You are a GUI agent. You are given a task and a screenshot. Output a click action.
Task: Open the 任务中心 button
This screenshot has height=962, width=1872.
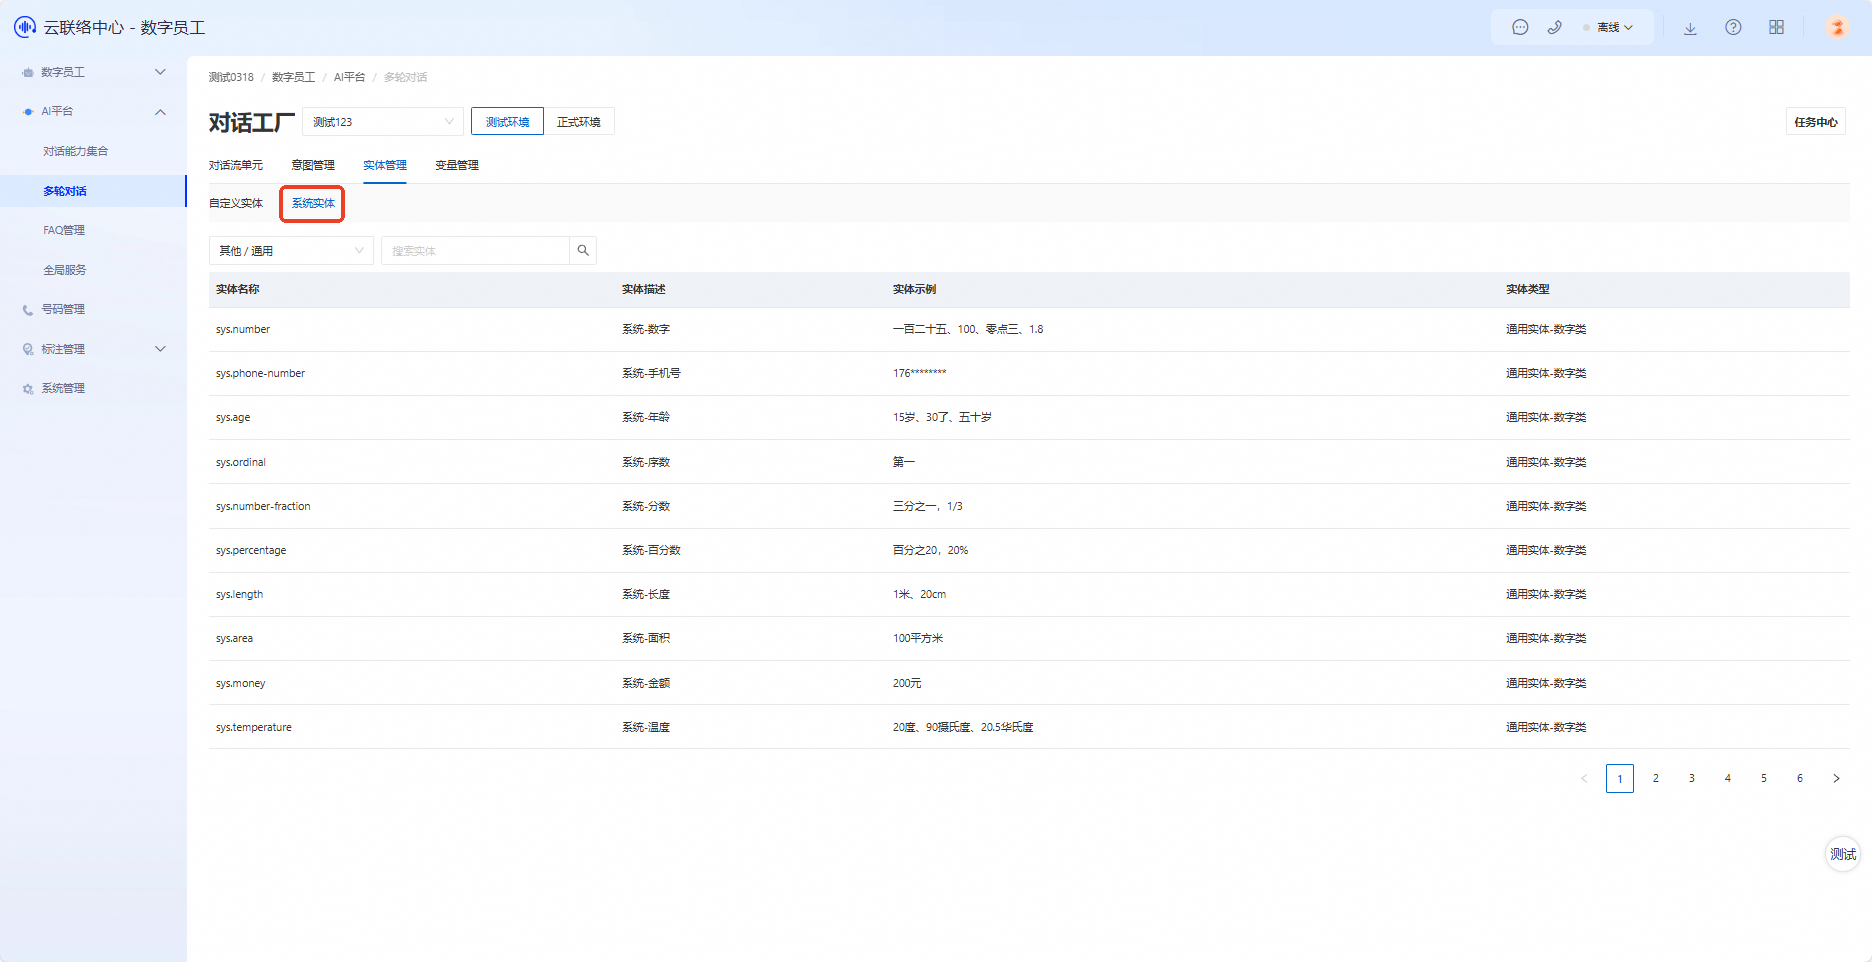[1816, 122]
